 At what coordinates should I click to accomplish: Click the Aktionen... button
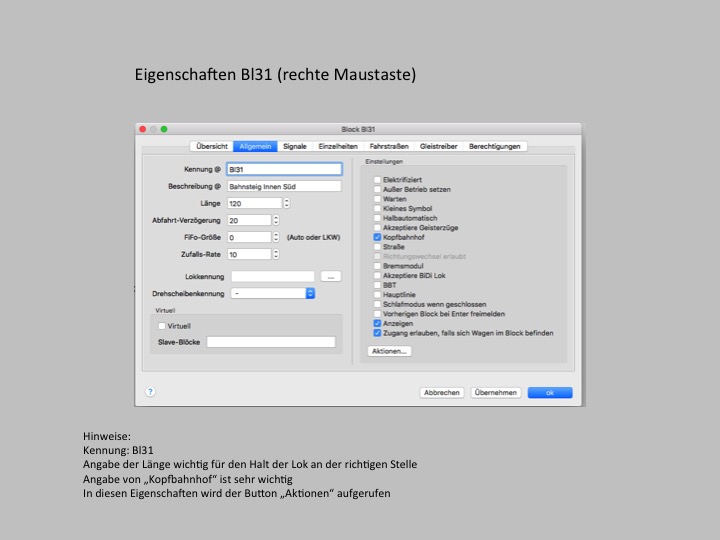(390, 351)
